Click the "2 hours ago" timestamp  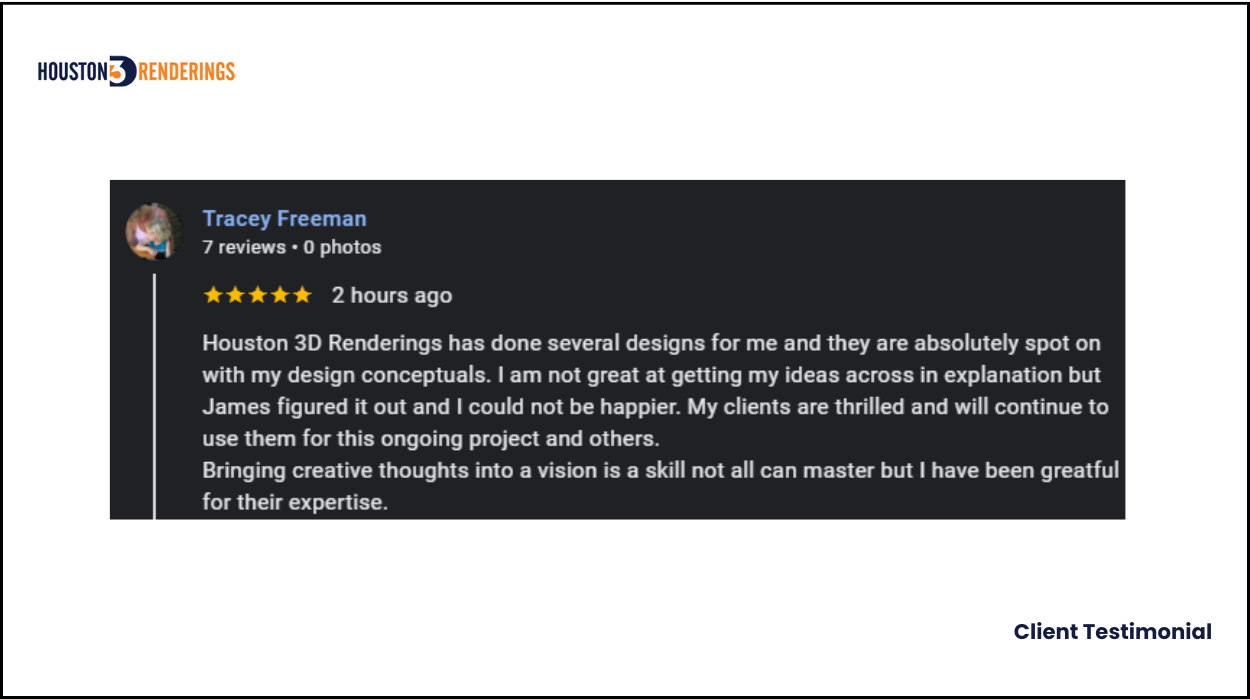click(392, 295)
